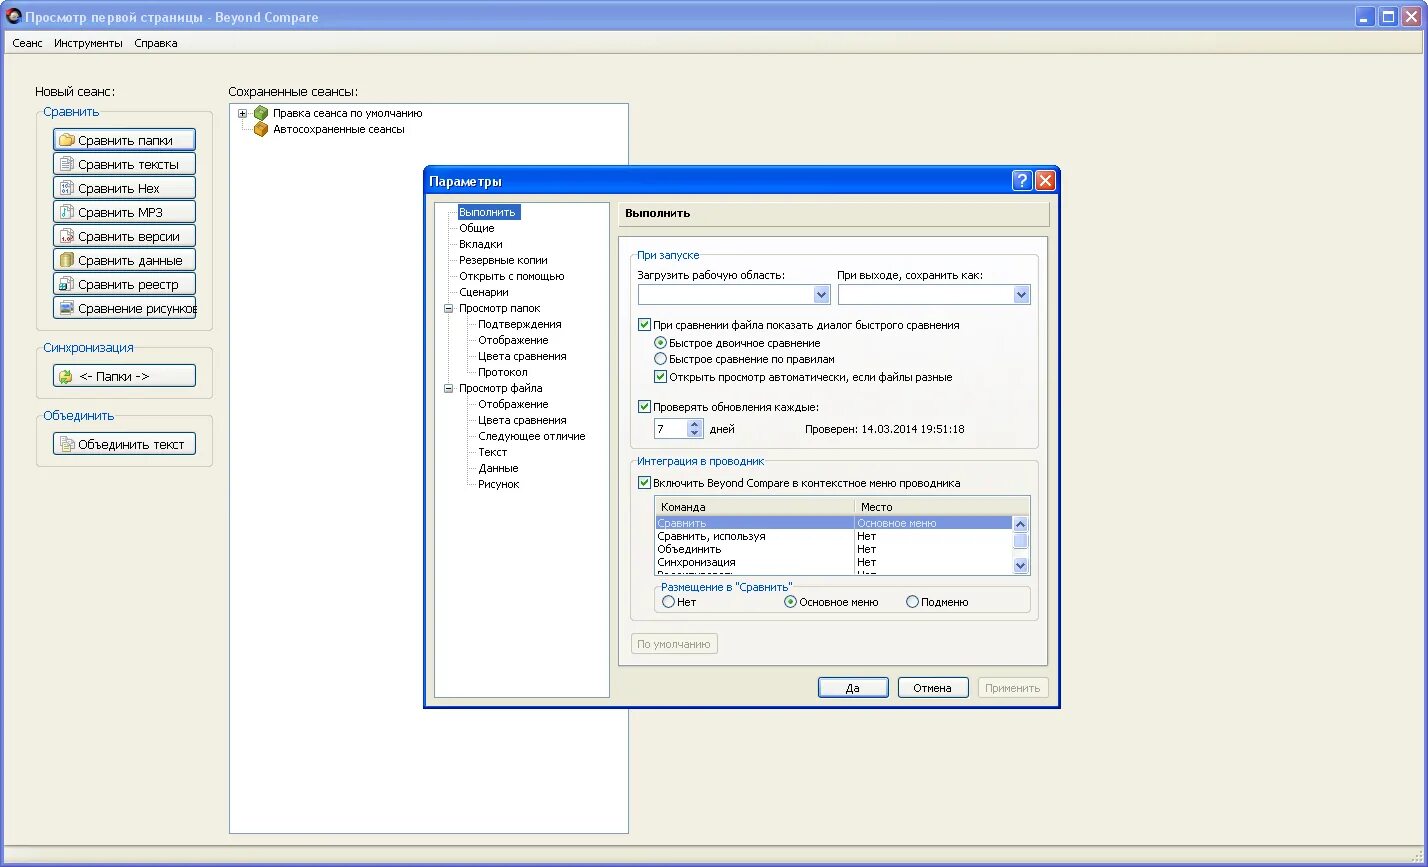The image size is (1428, 867).
Task: Open the Справка menu
Action: point(156,43)
